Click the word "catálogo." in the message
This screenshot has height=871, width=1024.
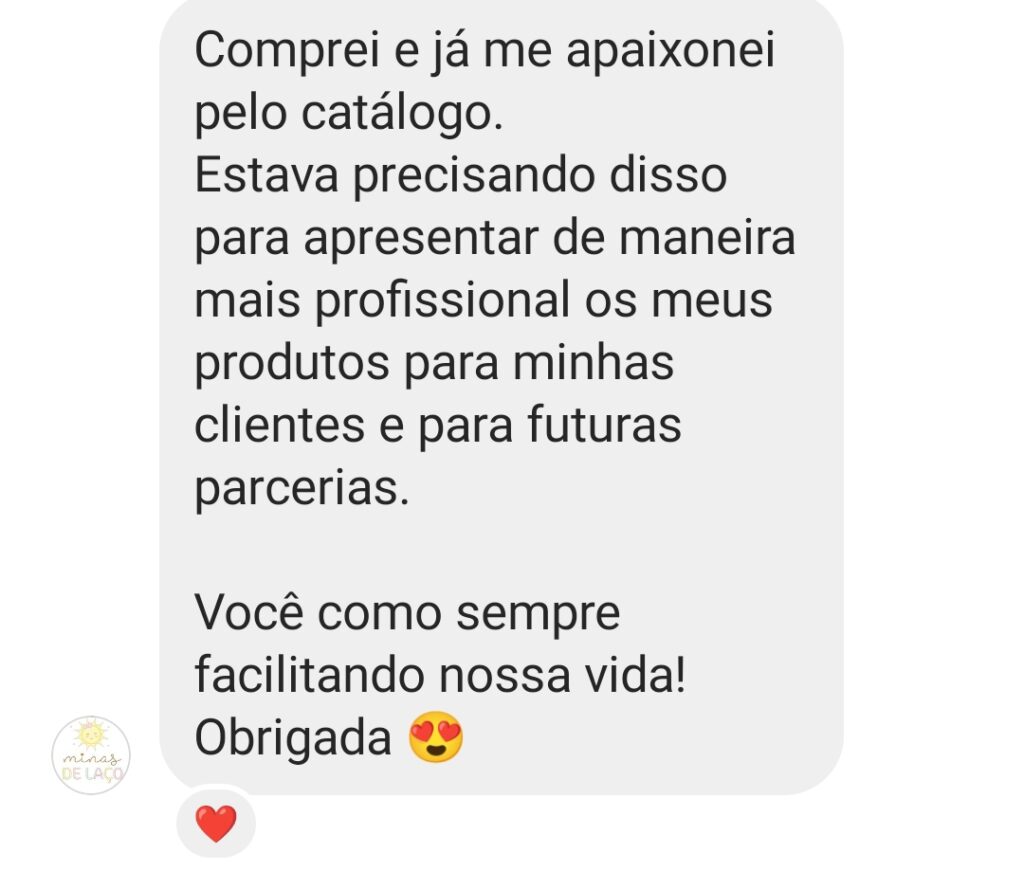[x=402, y=113]
